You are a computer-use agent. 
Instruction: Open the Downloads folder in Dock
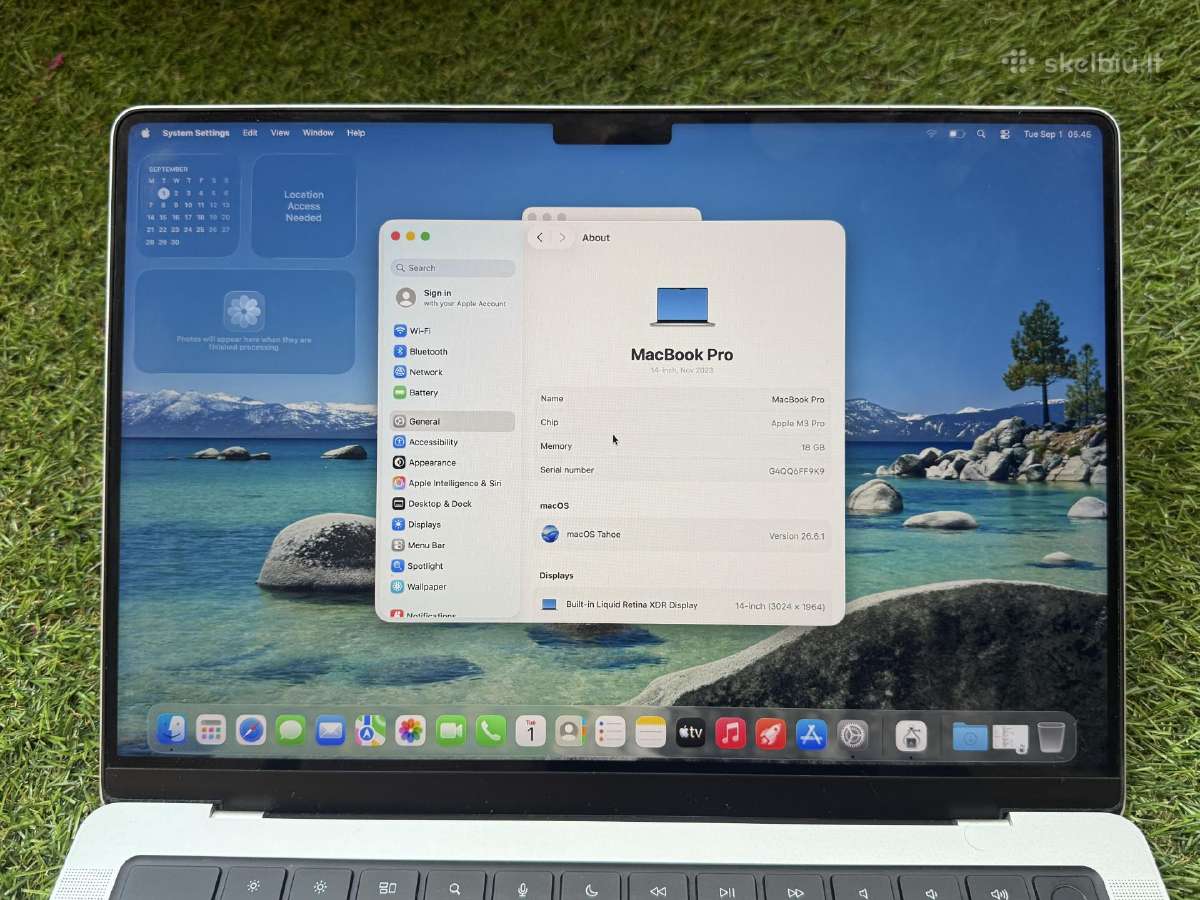970,737
